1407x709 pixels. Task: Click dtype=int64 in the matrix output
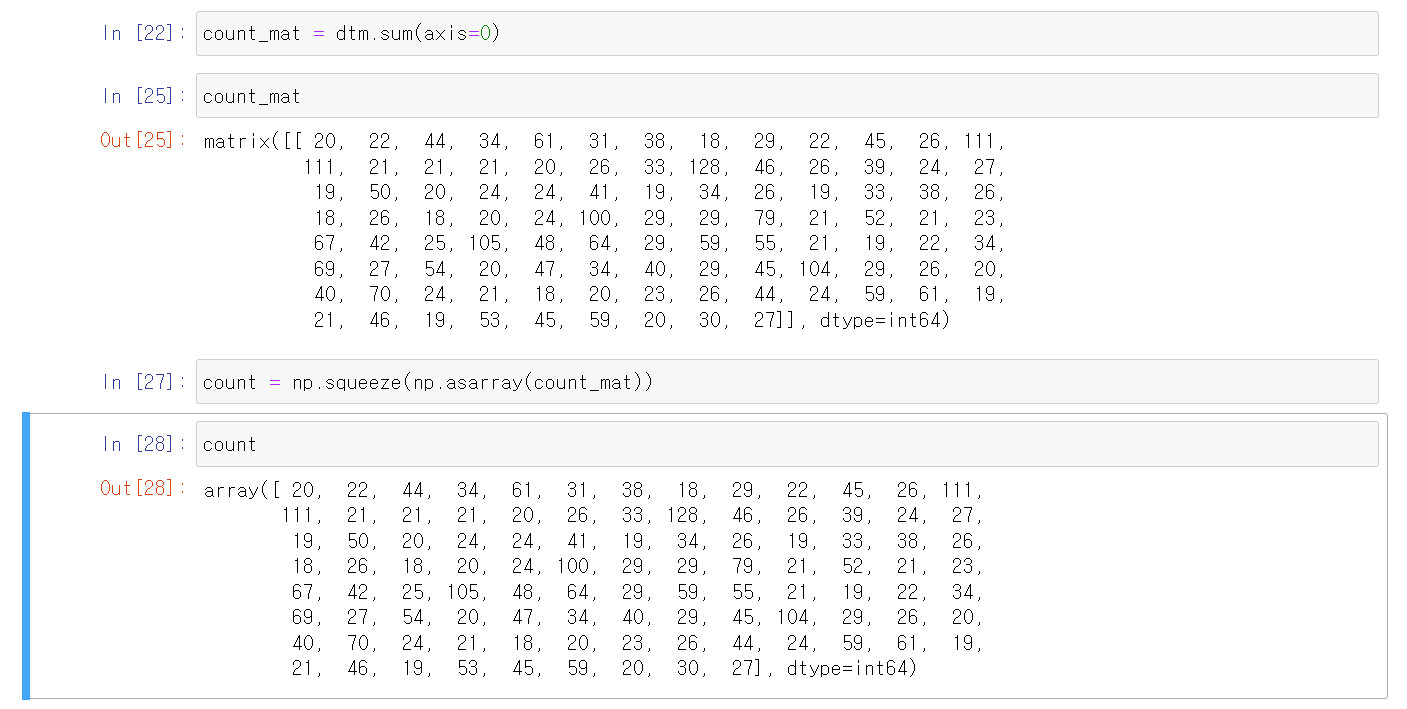click(x=881, y=321)
